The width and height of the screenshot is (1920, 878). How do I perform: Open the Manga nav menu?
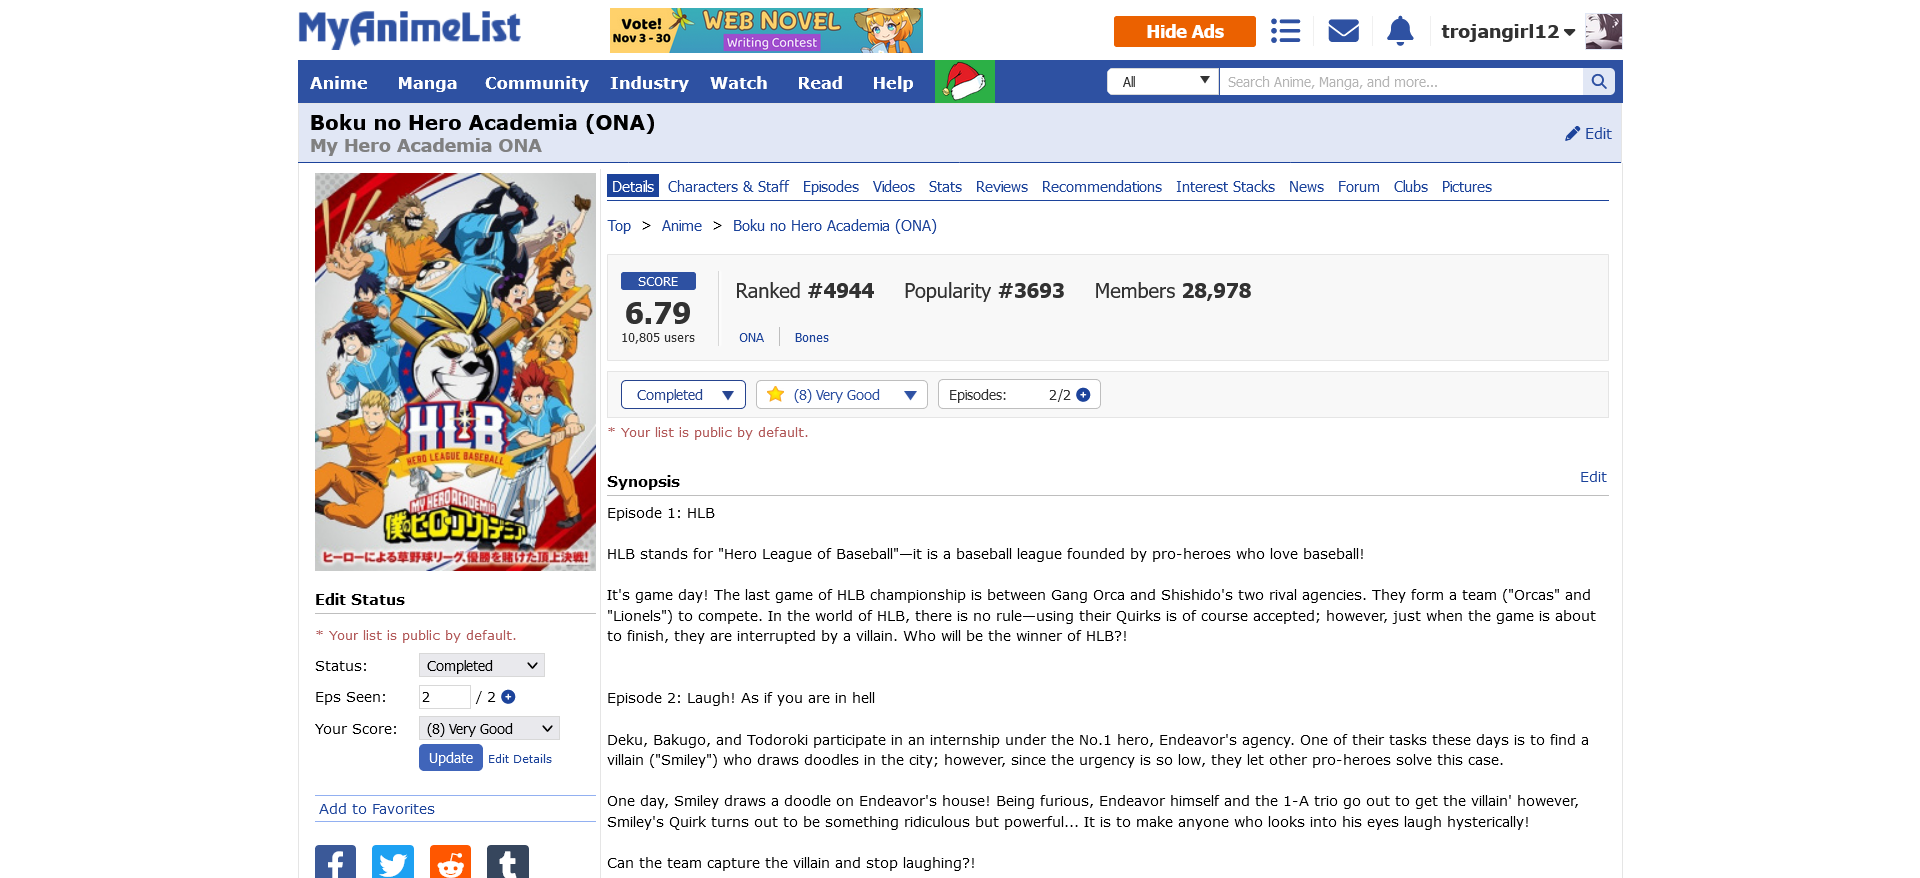pyautogui.click(x=427, y=83)
